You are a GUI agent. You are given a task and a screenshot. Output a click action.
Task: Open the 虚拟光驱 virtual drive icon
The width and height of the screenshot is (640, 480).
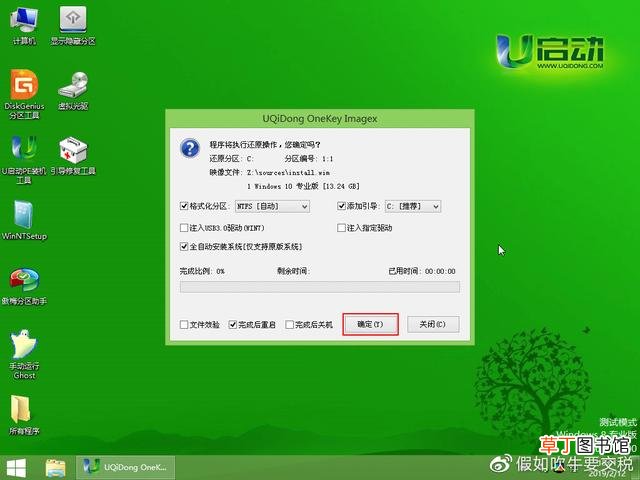coord(73,91)
